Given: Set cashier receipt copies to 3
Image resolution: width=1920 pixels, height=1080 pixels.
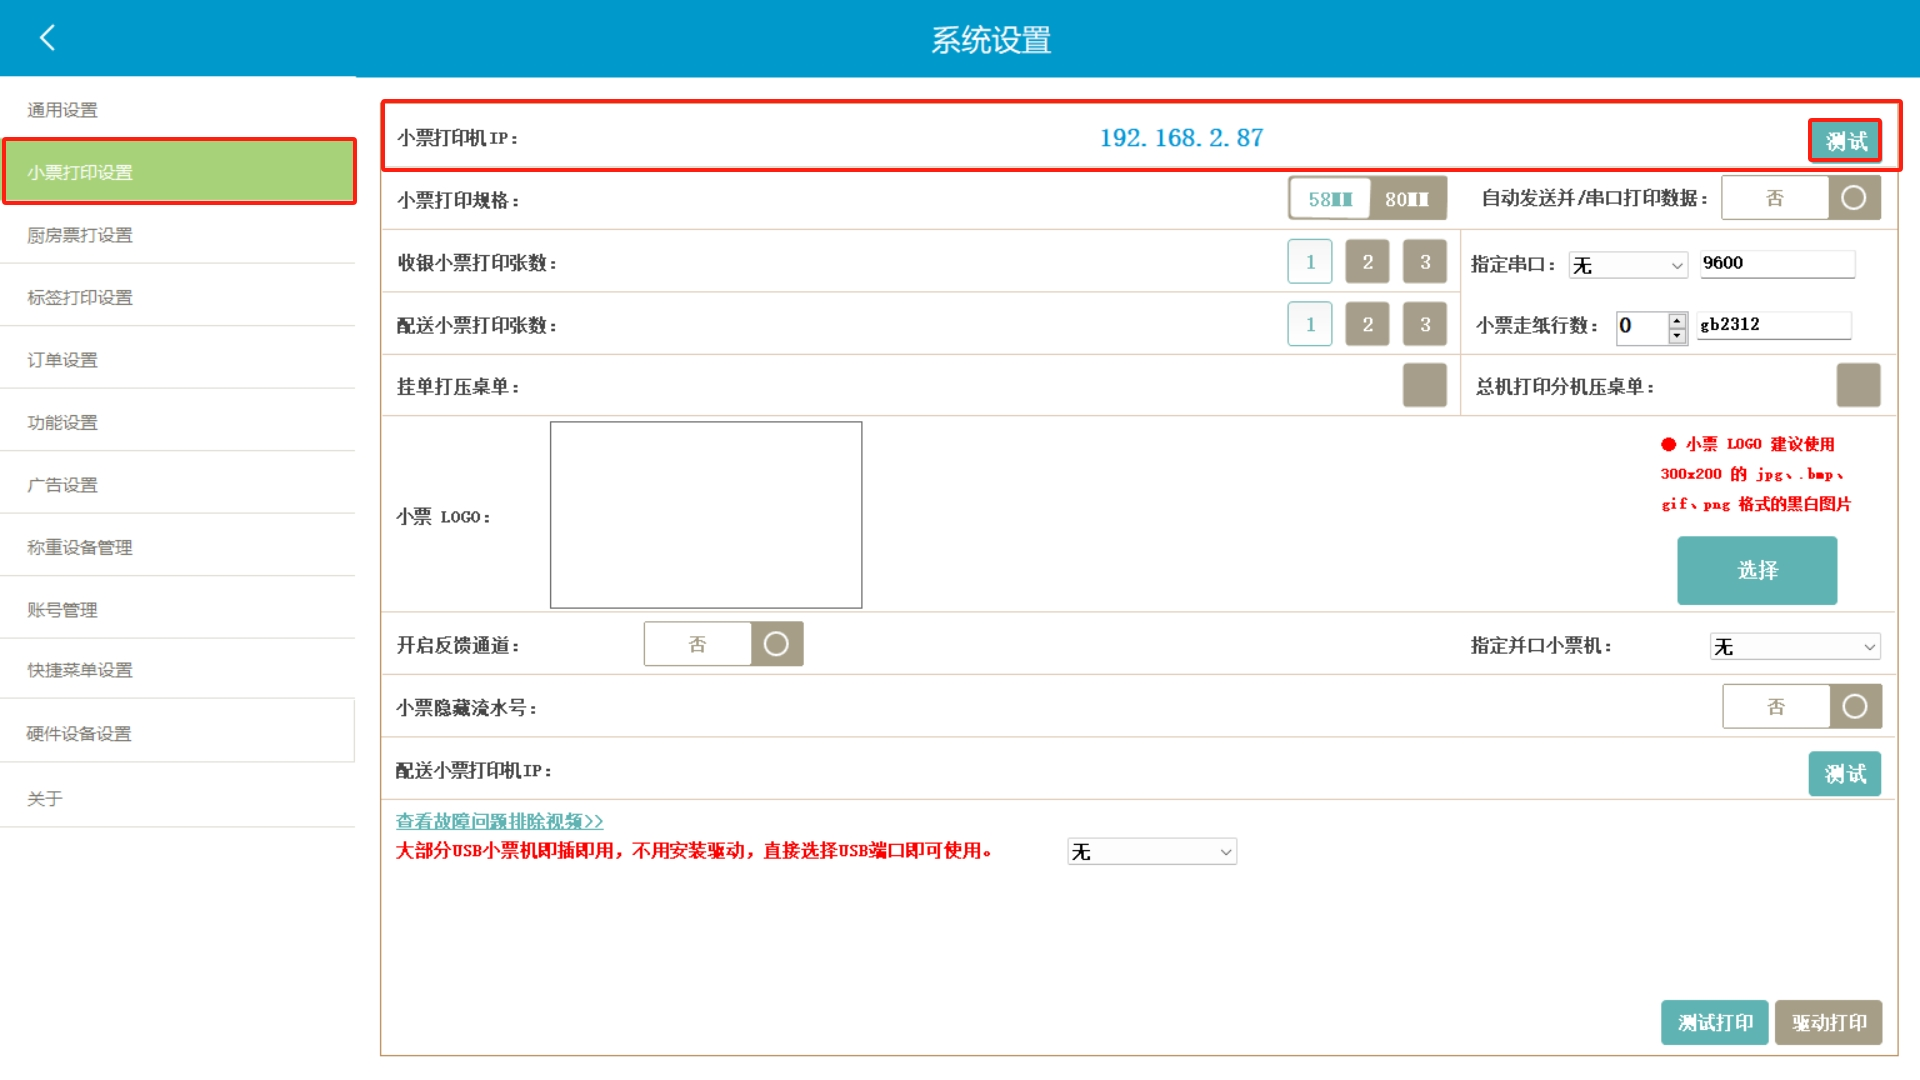Looking at the screenshot, I should click(1424, 262).
